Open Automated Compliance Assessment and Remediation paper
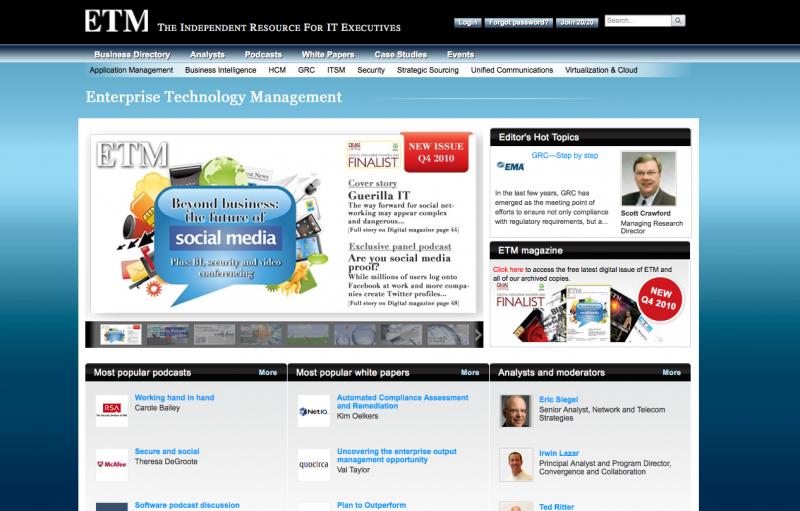The image size is (800, 511). (403, 401)
